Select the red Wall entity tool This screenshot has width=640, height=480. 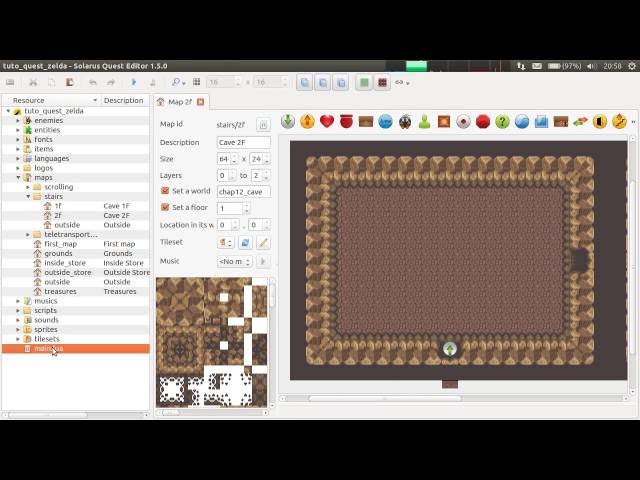click(x=483, y=122)
